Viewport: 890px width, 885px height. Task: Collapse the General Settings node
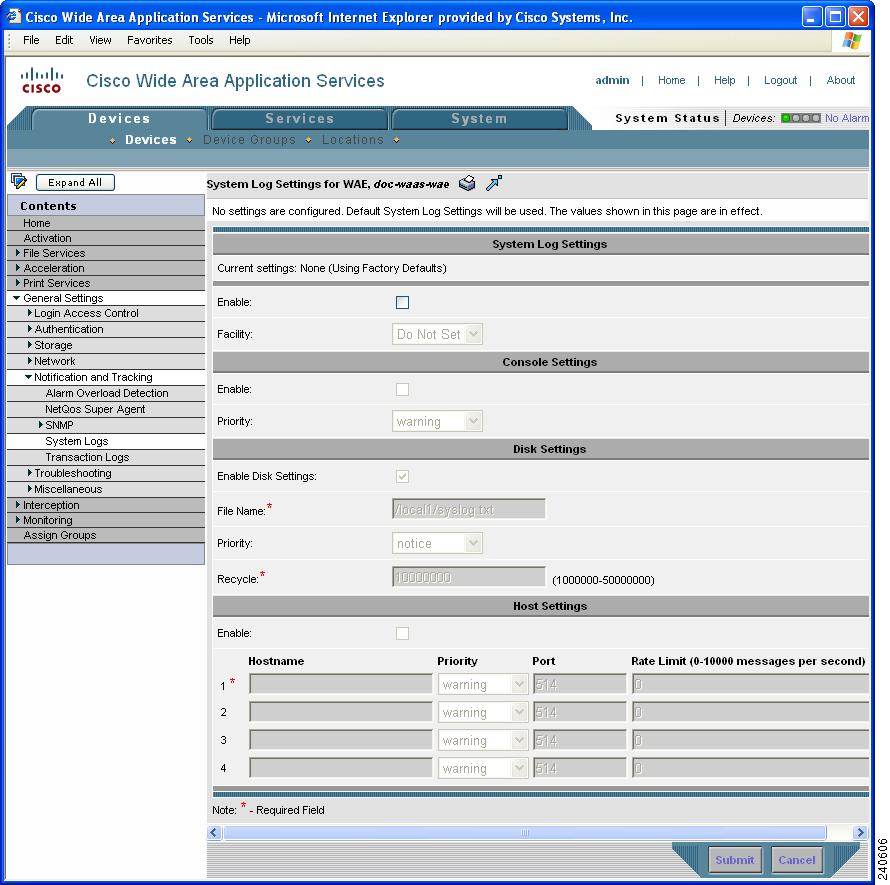[17, 298]
